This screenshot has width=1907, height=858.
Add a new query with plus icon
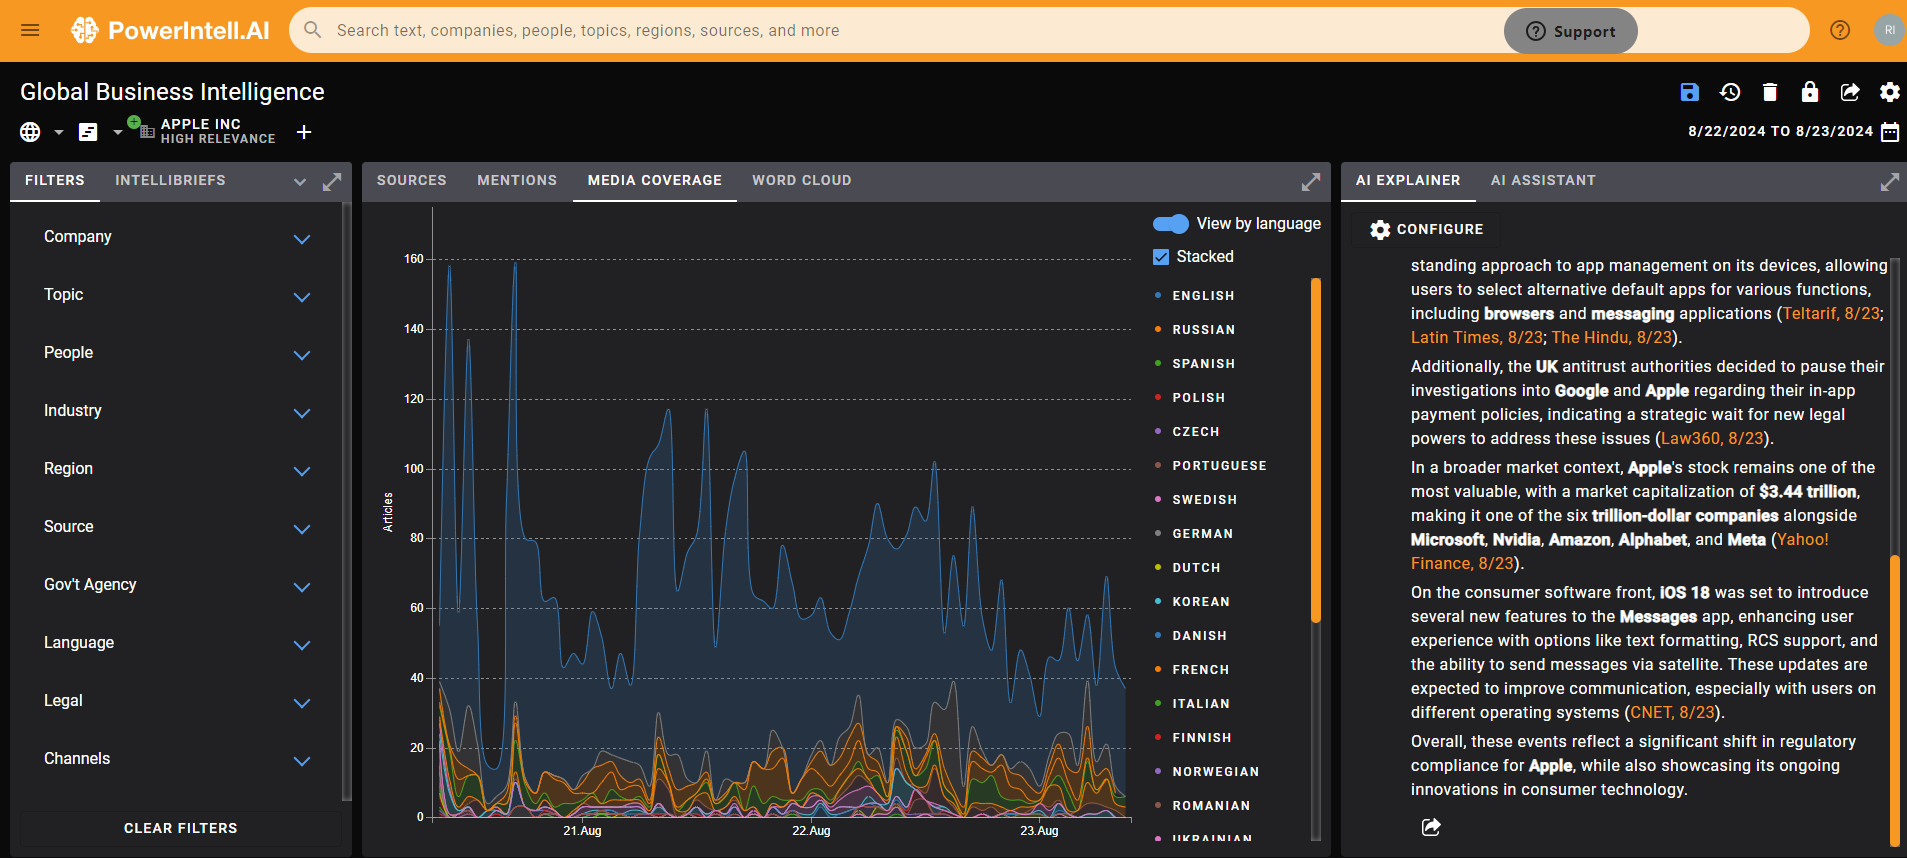pos(304,132)
